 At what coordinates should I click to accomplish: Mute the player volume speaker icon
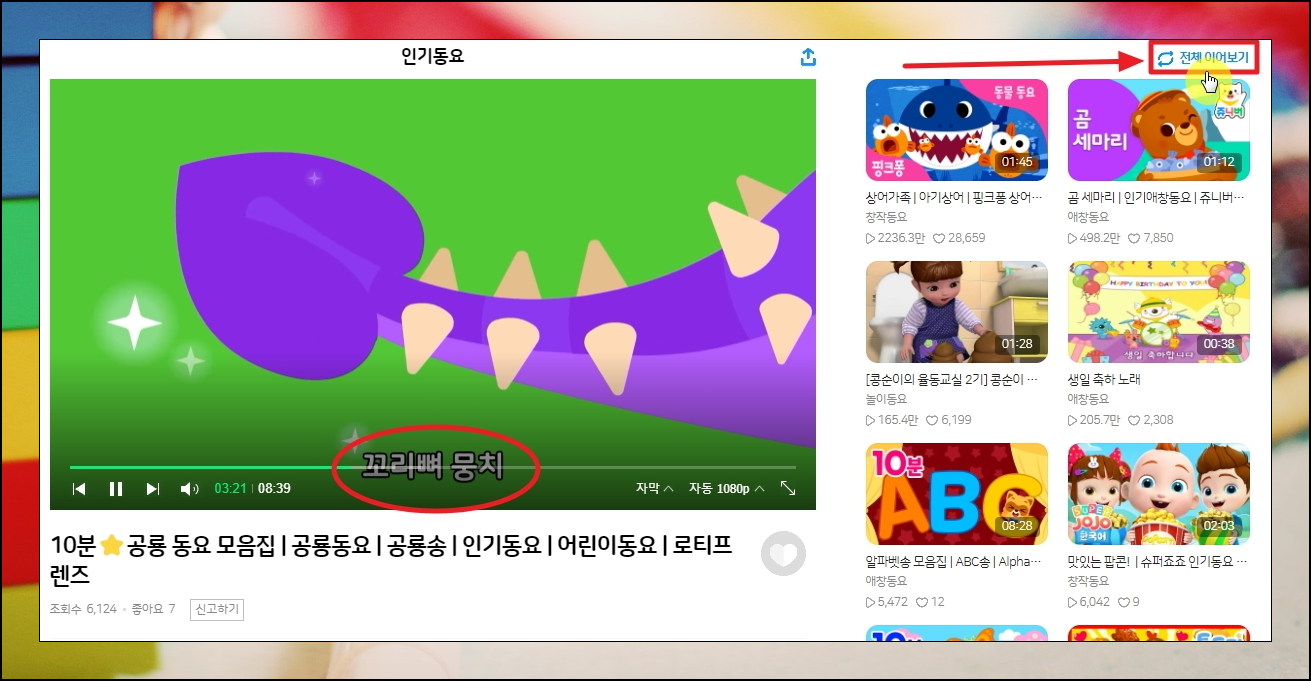click(189, 489)
